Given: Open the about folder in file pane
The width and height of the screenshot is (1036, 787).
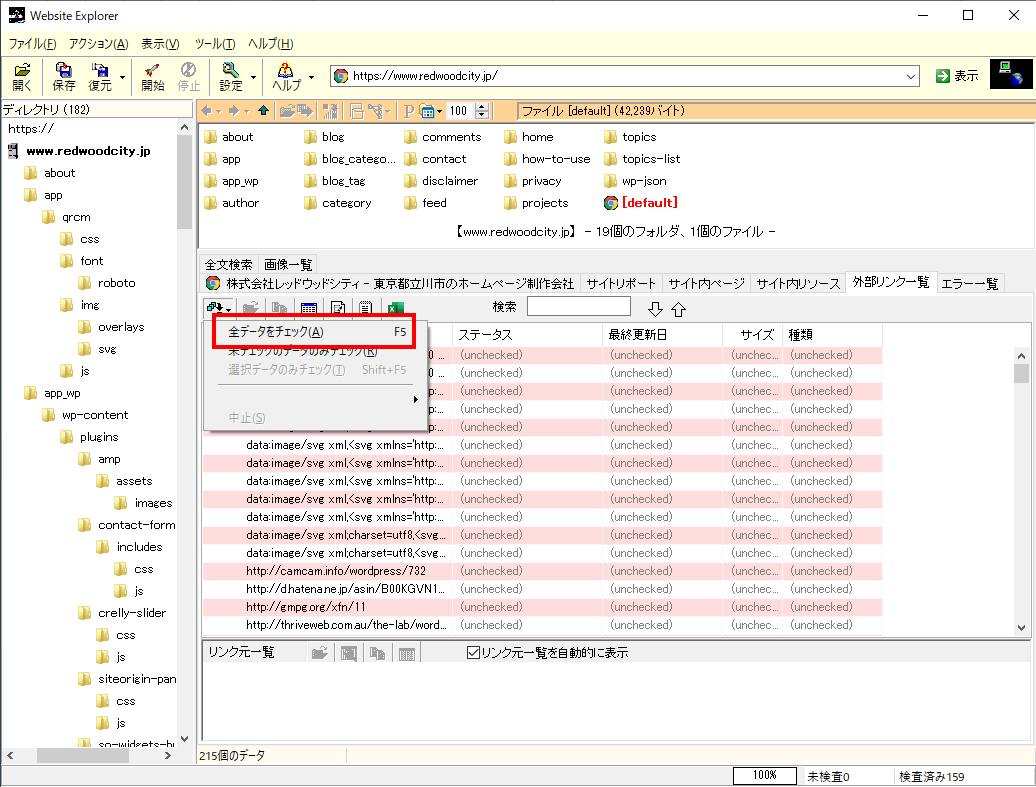Looking at the screenshot, I should (229, 137).
